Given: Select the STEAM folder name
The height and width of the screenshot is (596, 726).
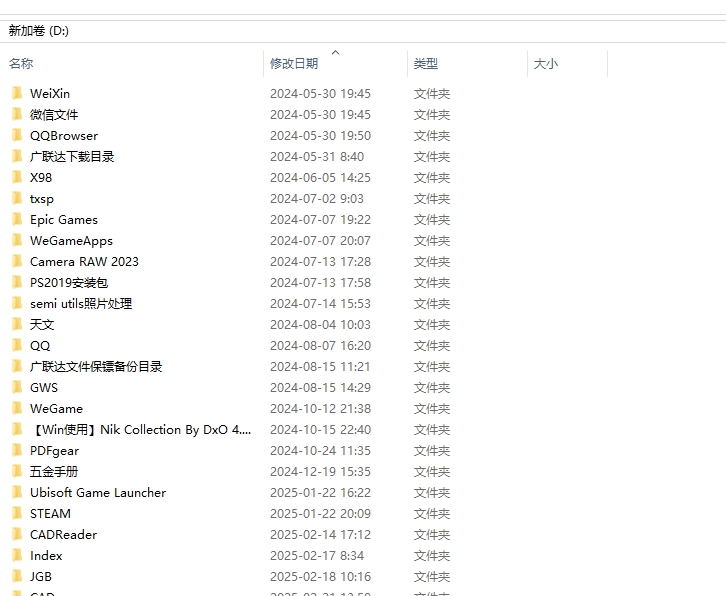Looking at the screenshot, I should pyautogui.click(x=50, y=514).
